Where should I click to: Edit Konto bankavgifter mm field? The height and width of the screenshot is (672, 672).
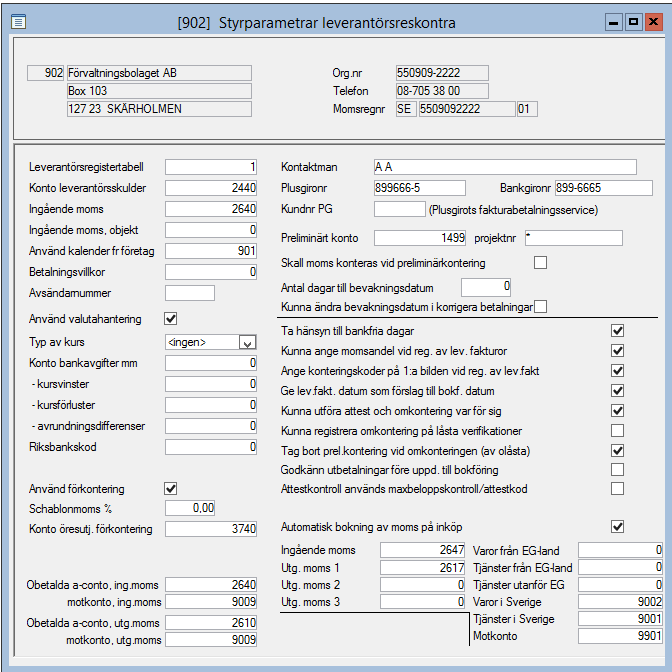tap(211, 363)
